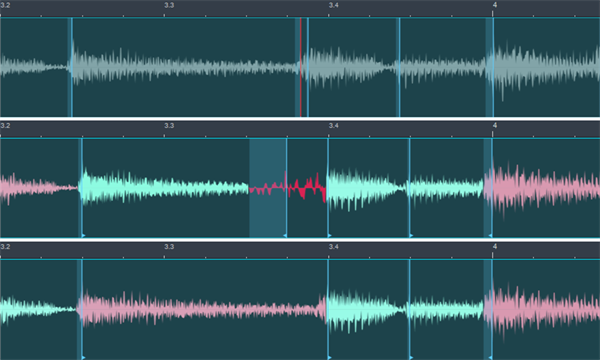Viewport: 600px width, 360px height.
Task: Click the long pink waveform segment in the bottom panel
Action: click(201, 309)
